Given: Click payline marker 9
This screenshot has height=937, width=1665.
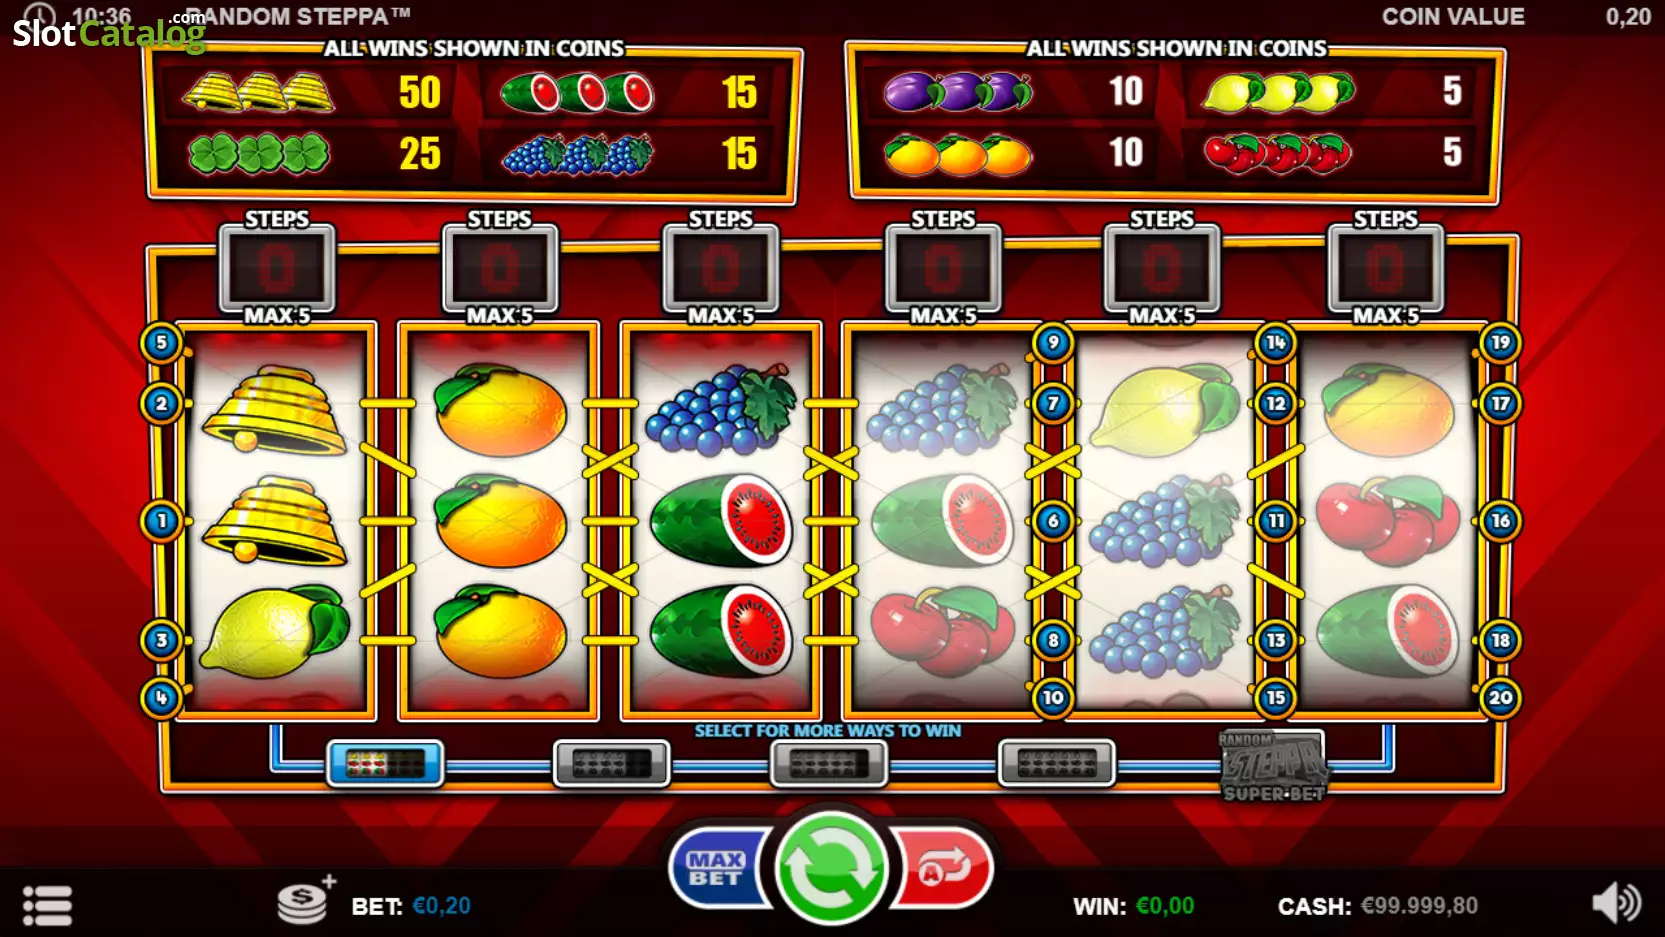Looking at the screenshot, I should [x=1053, y=343].
